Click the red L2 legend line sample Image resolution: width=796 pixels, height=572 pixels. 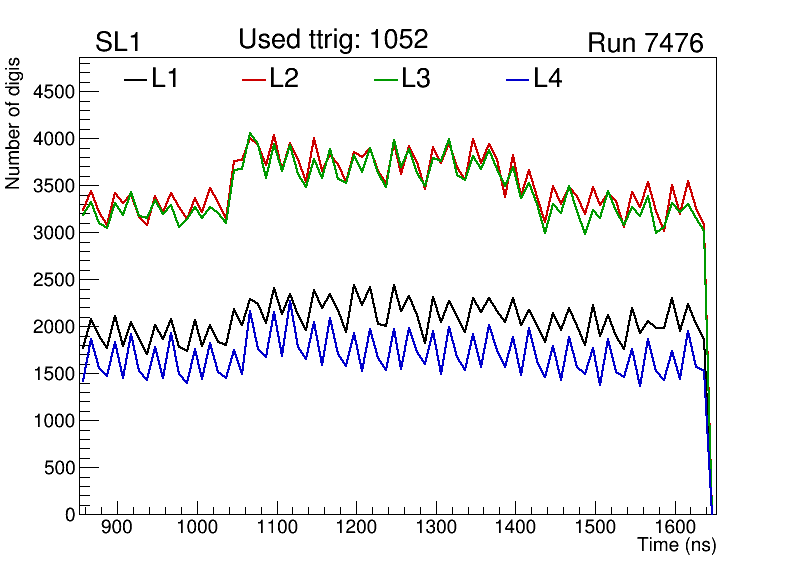tap(254, 78)
